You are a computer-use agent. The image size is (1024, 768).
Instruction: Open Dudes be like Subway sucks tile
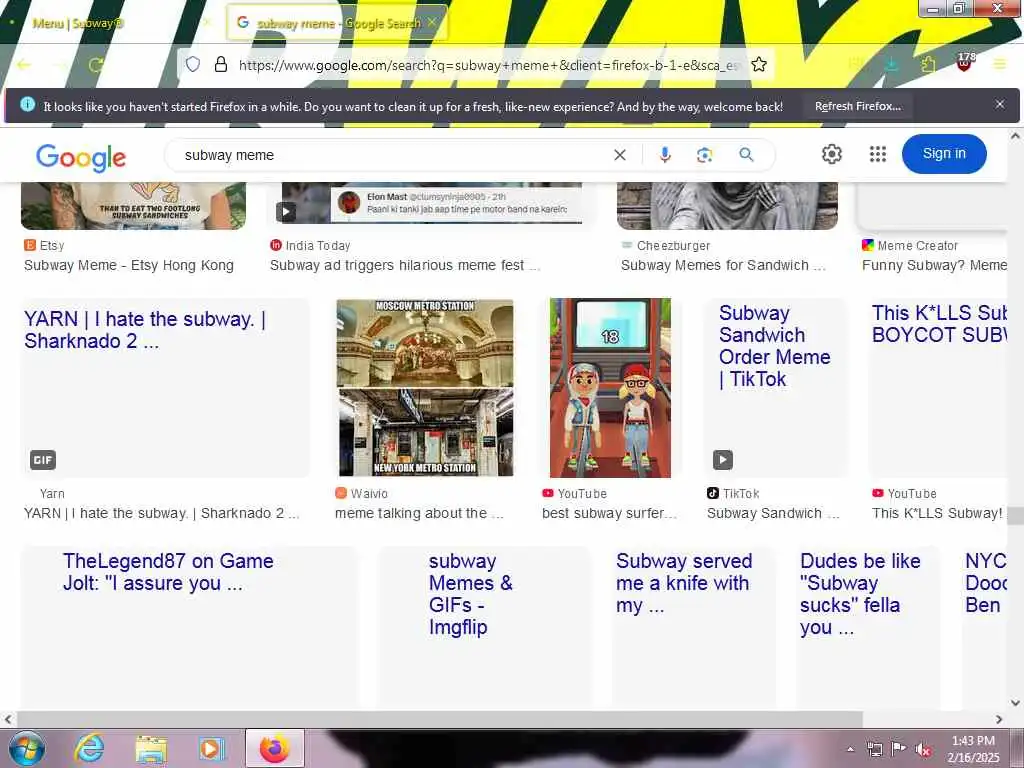[869, 627]
